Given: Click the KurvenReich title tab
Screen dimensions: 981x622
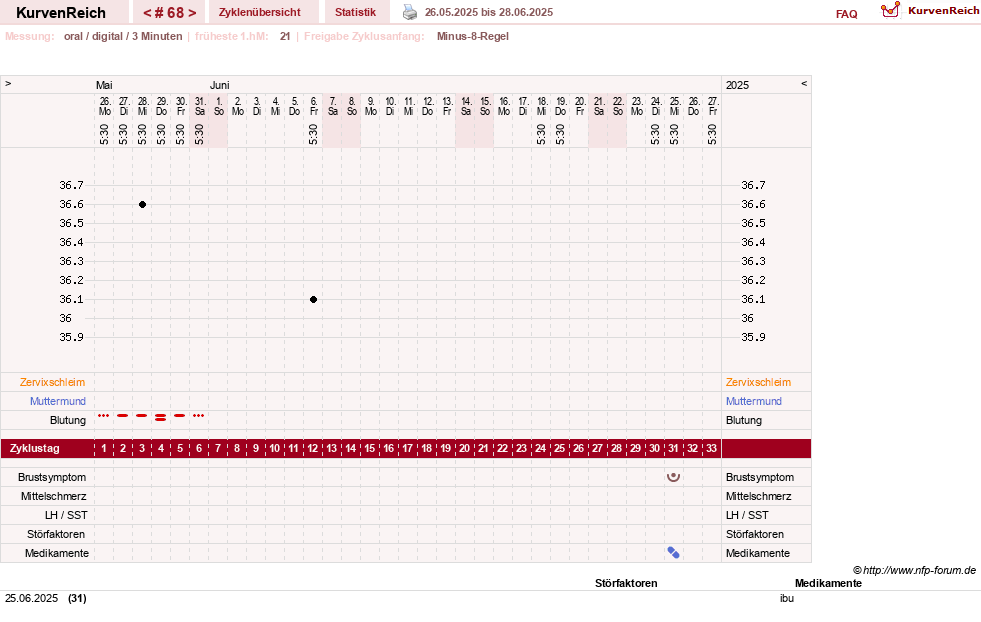Looking at the screenshot, I should 61,13.
